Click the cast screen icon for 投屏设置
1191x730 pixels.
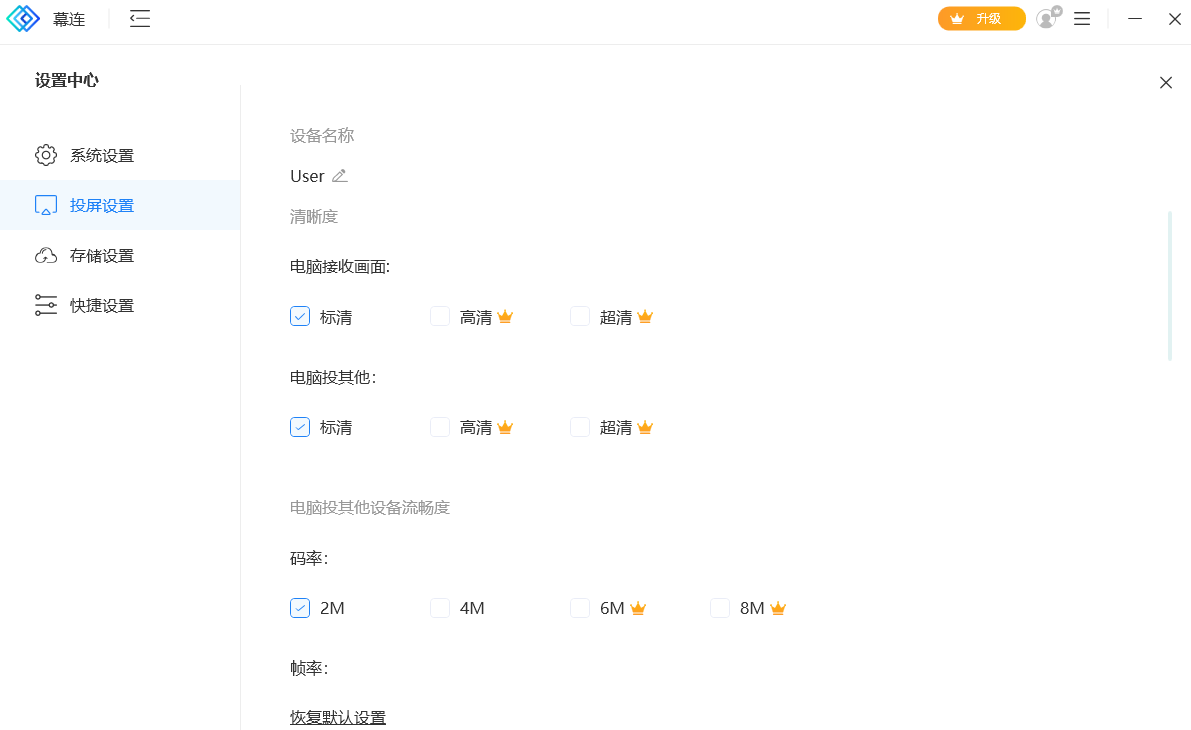46,205
